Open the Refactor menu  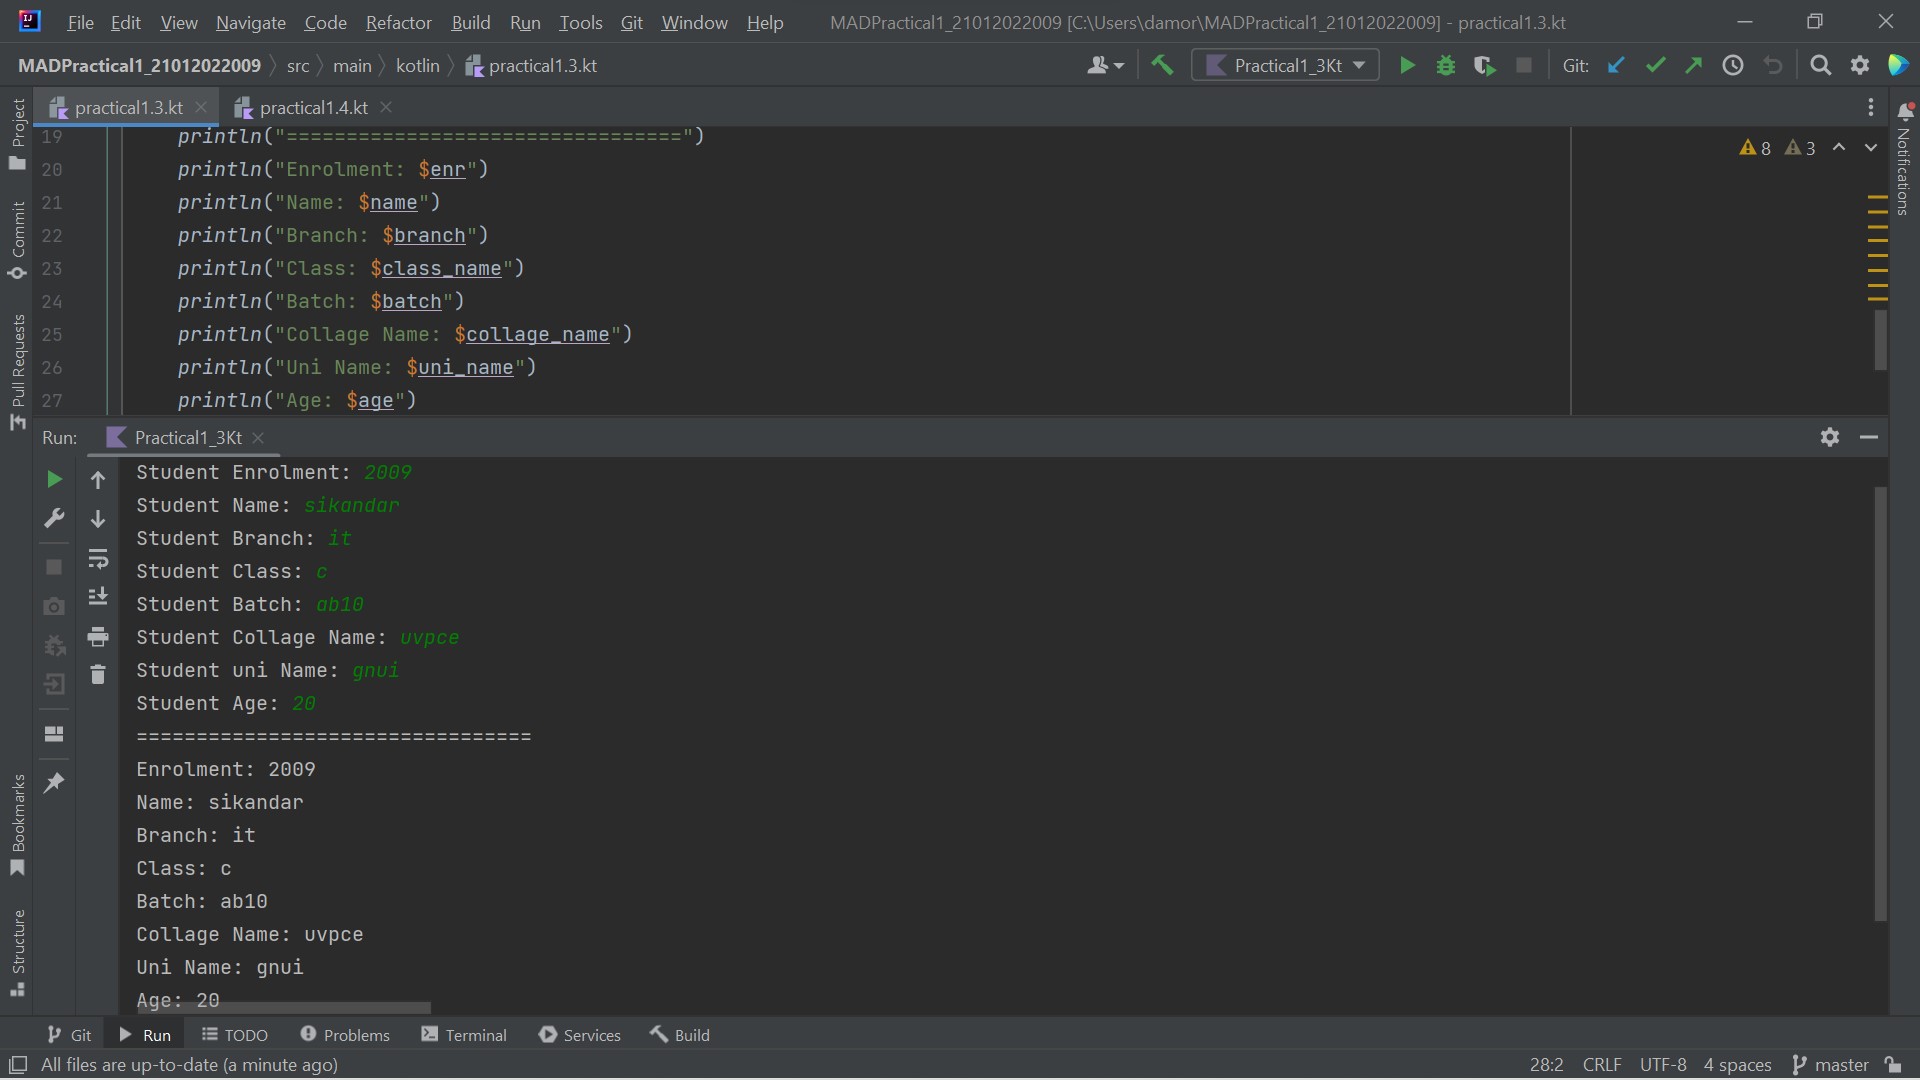tap(398, 22)
